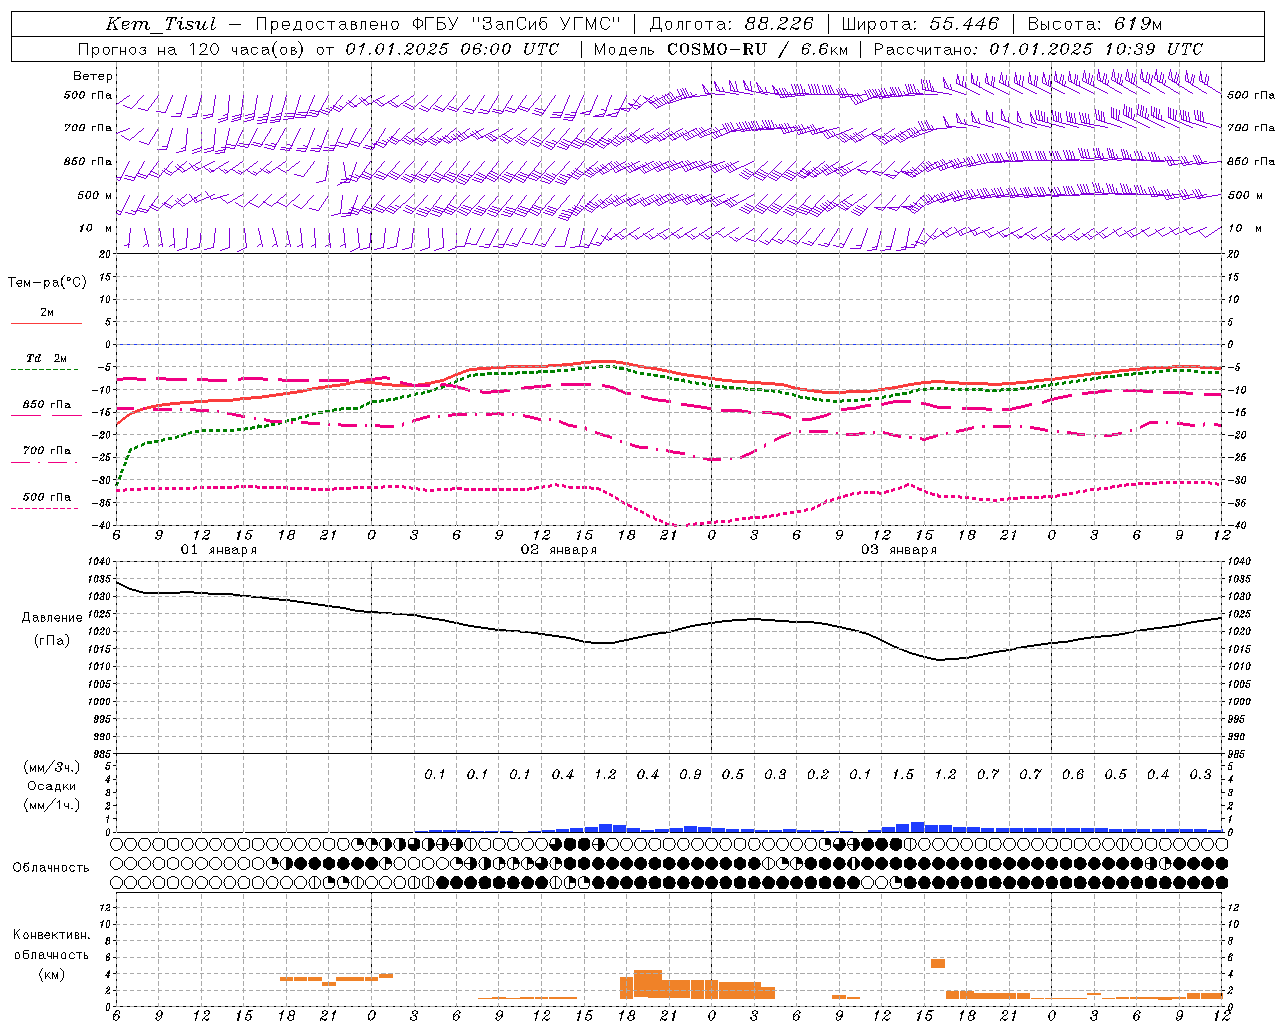
Task: Click the date label 03 января
Action: (x=898, y=550)
